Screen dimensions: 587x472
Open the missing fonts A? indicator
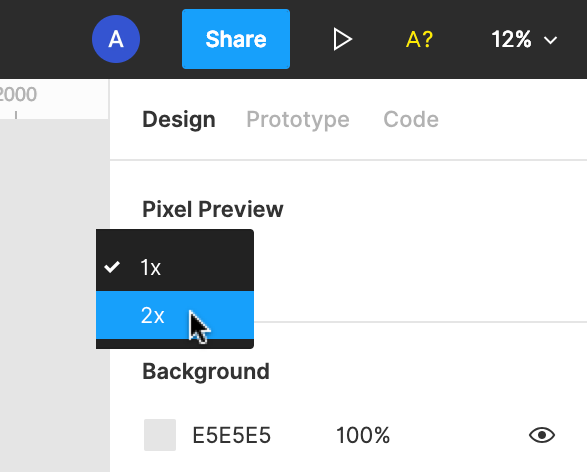pyautogui.click(x=419, y=39)
